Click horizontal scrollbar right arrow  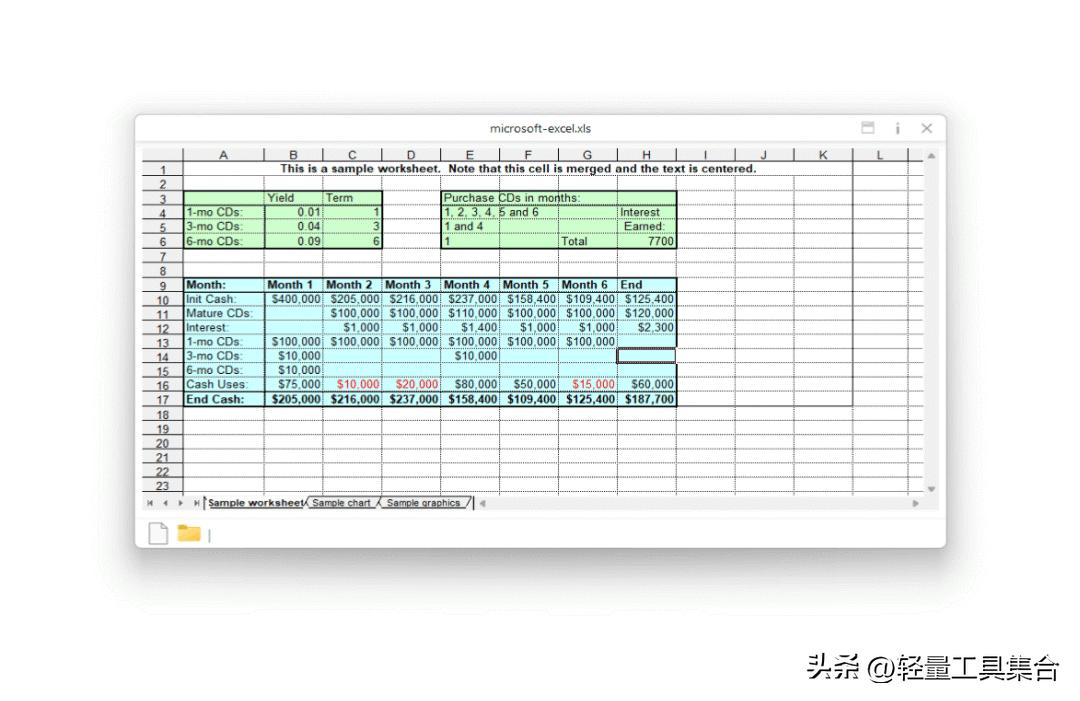[x=915, y=503]
